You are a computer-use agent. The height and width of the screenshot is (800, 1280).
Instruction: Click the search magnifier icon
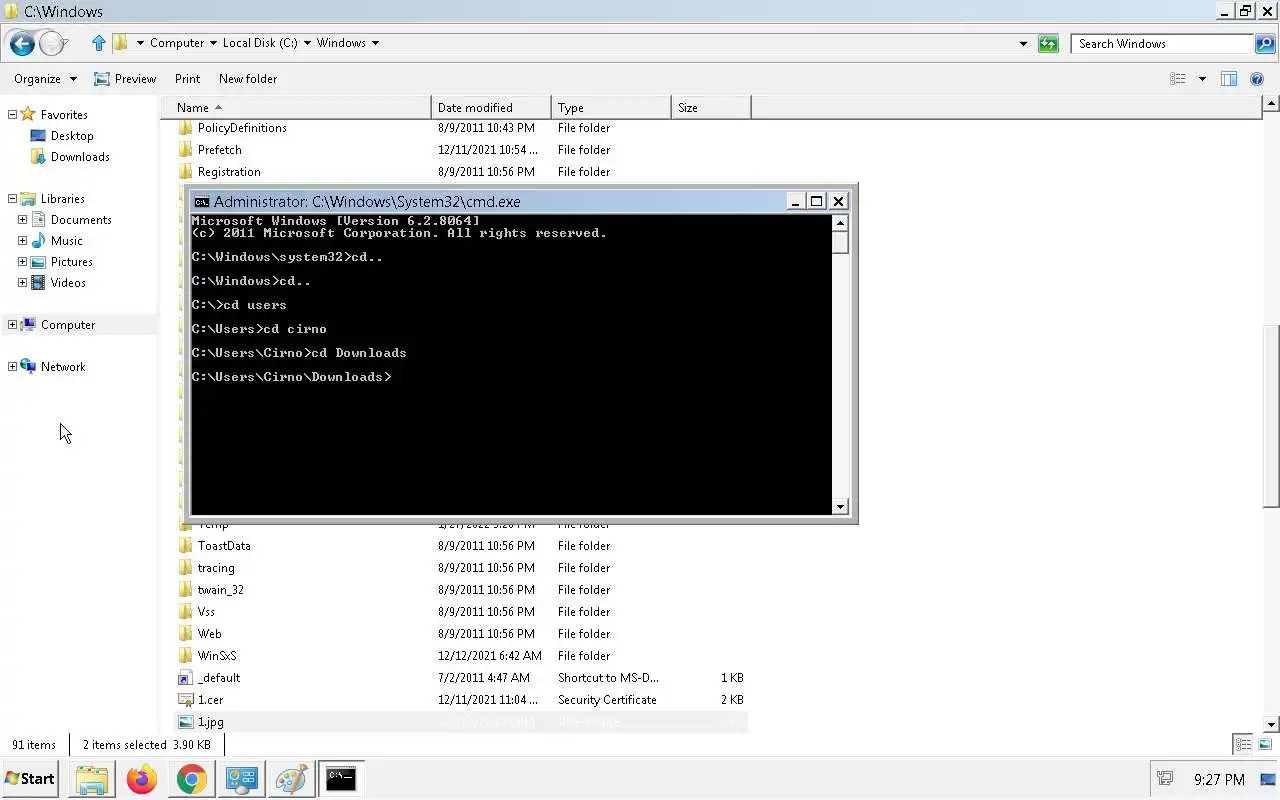pos(1265,43)
